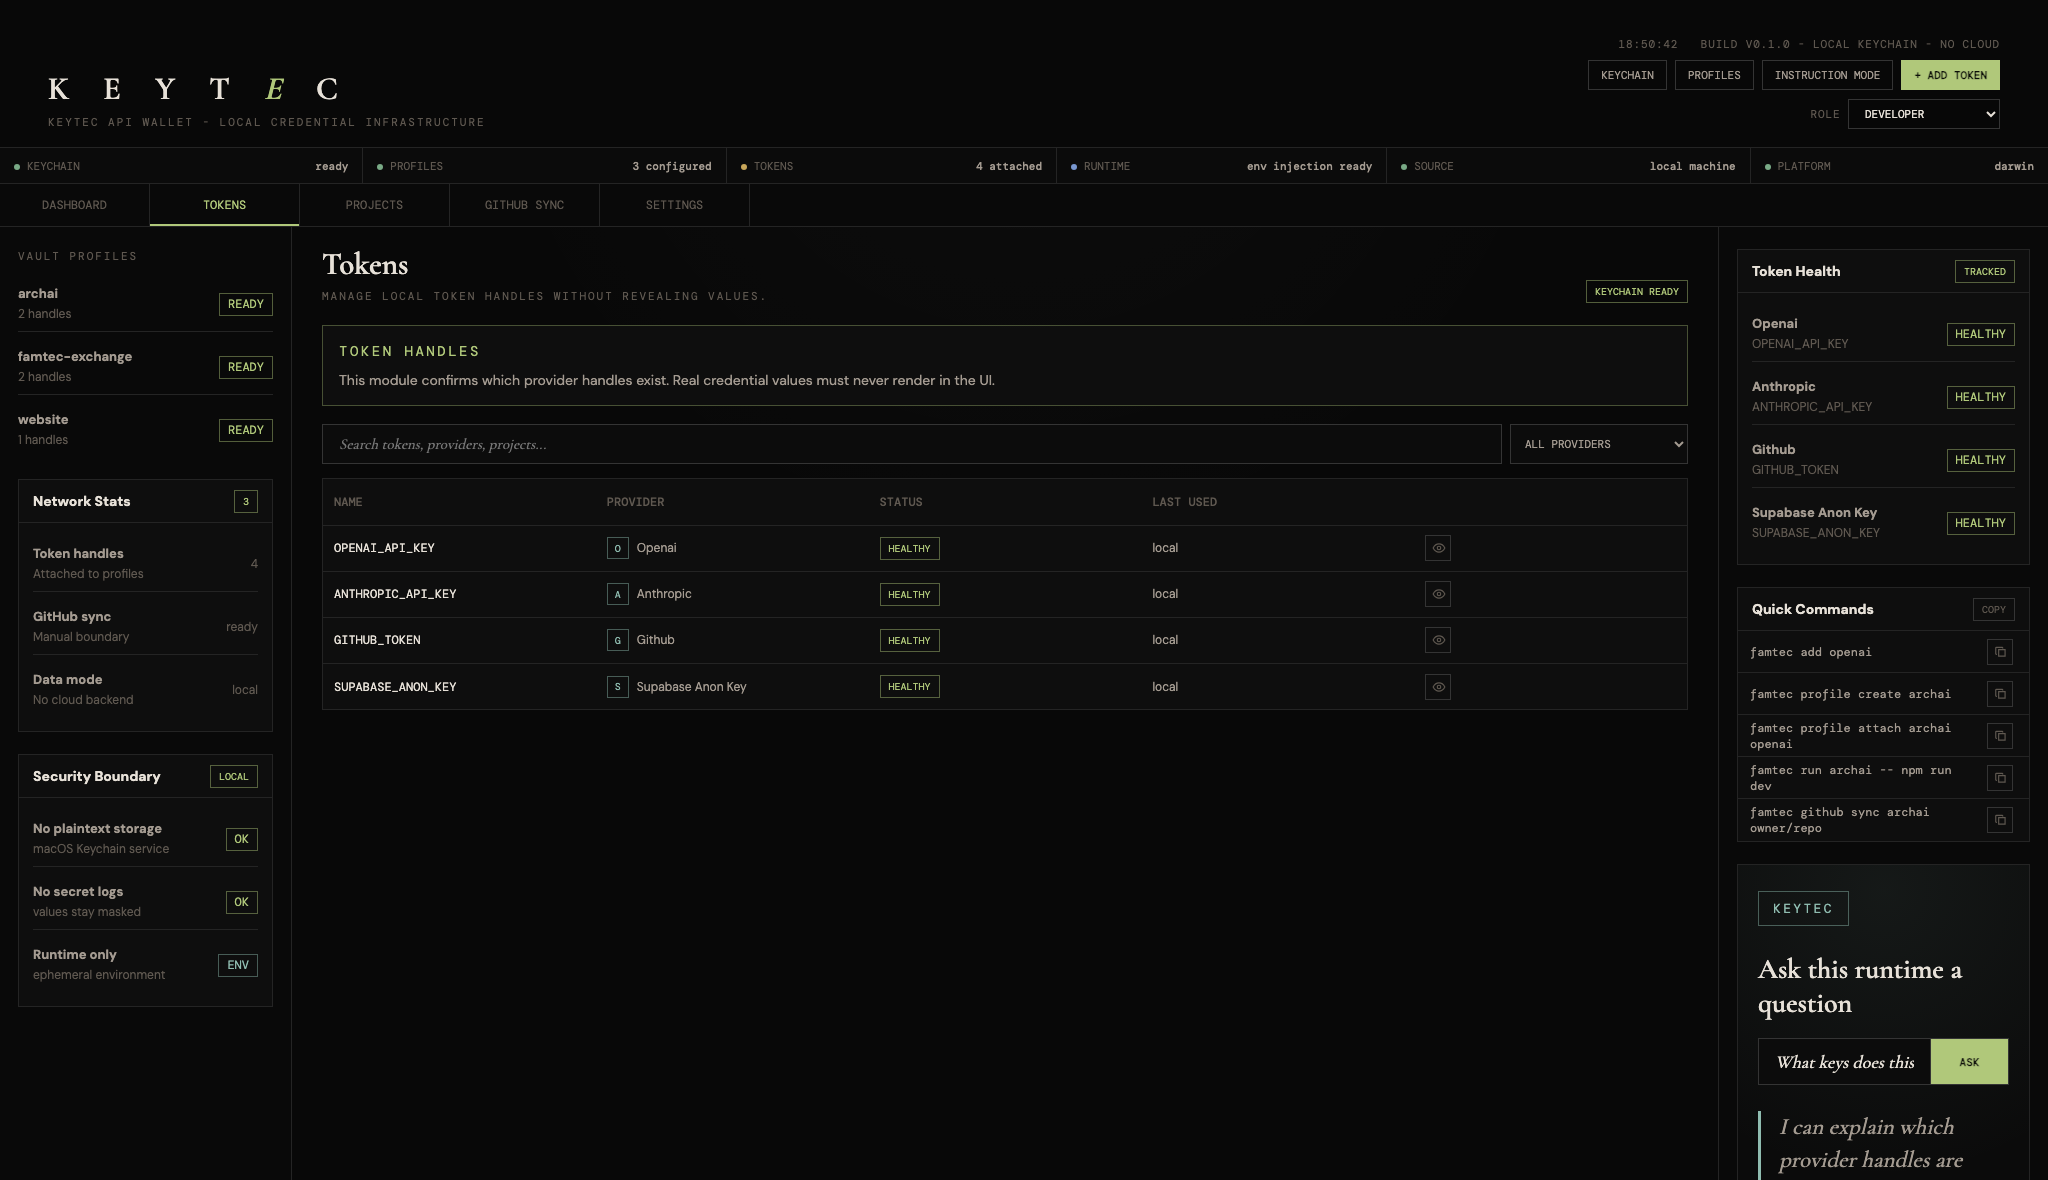Go to the GitHub Sync tab
Viewport: 2048px width, 1180px height.
524,205
